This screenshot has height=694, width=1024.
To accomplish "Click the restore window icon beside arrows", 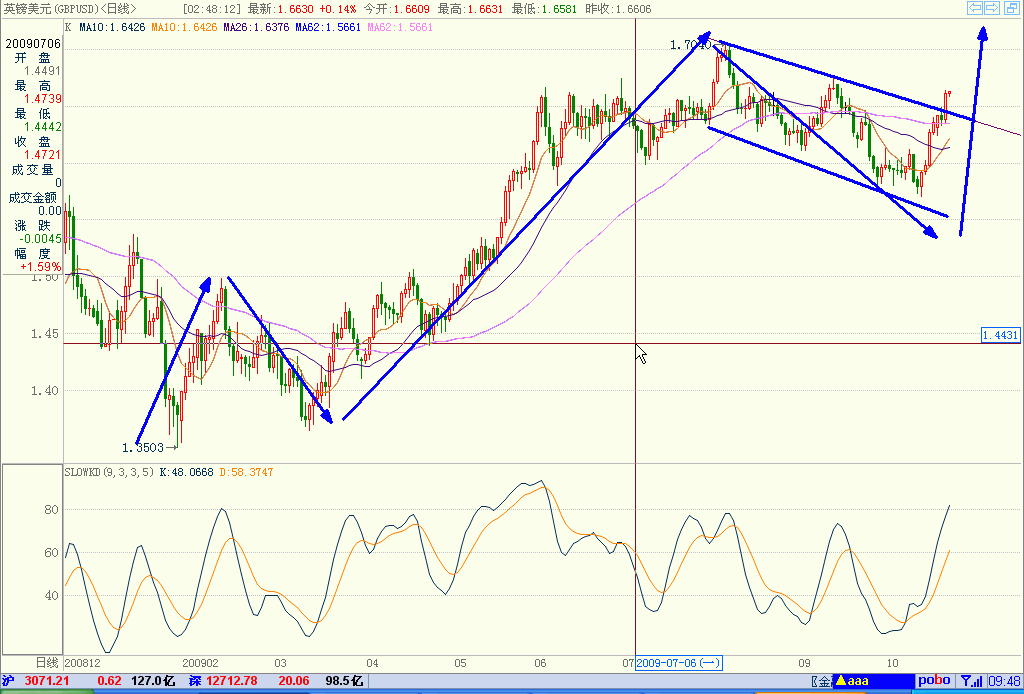I will [1010, 8].
